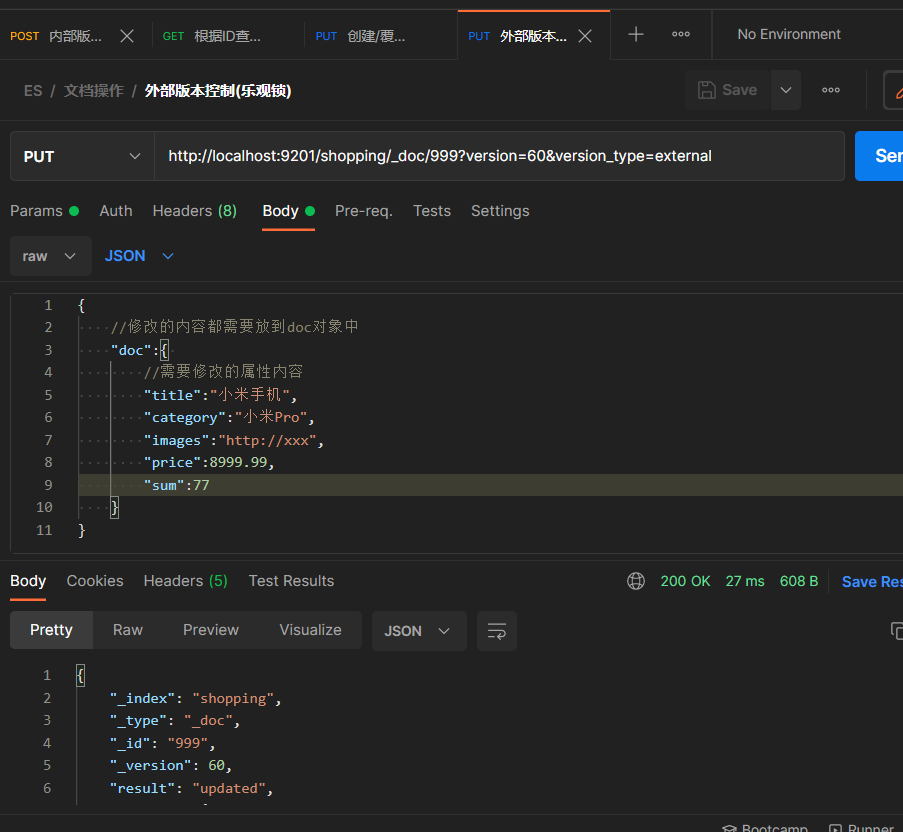903x832 pixels.
Task: Click the request name 外部版本控制(乐观锁)
Action: tap(218, 91)
